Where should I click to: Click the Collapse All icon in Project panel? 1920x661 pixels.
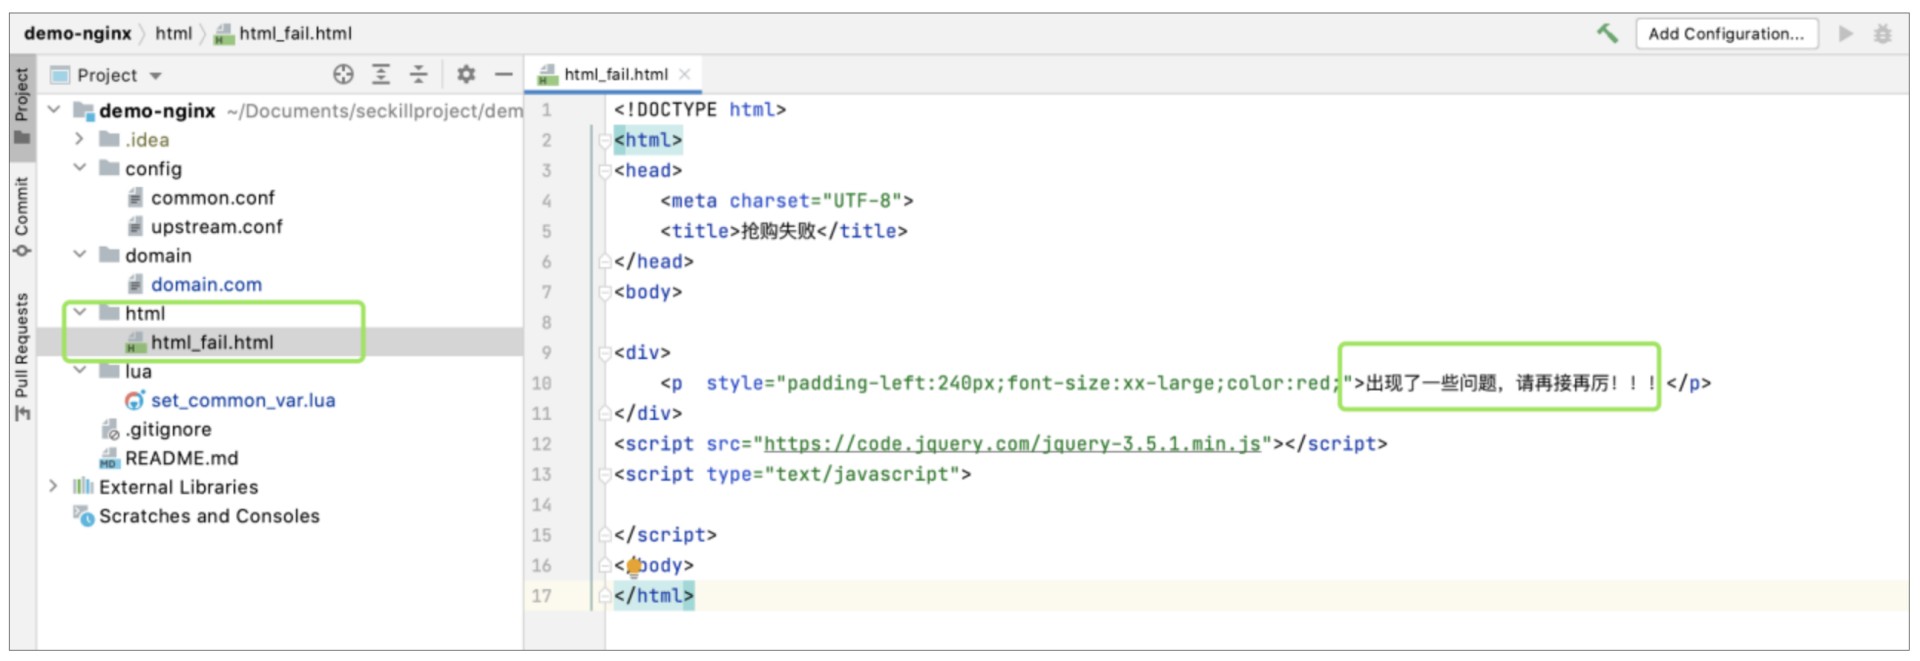tap(419, 74)
